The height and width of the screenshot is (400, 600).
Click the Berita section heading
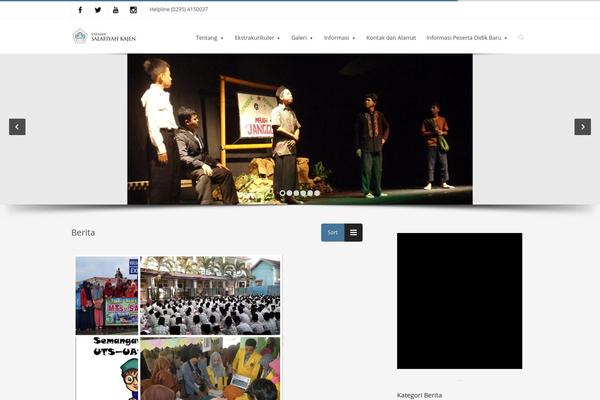(83, 233)
